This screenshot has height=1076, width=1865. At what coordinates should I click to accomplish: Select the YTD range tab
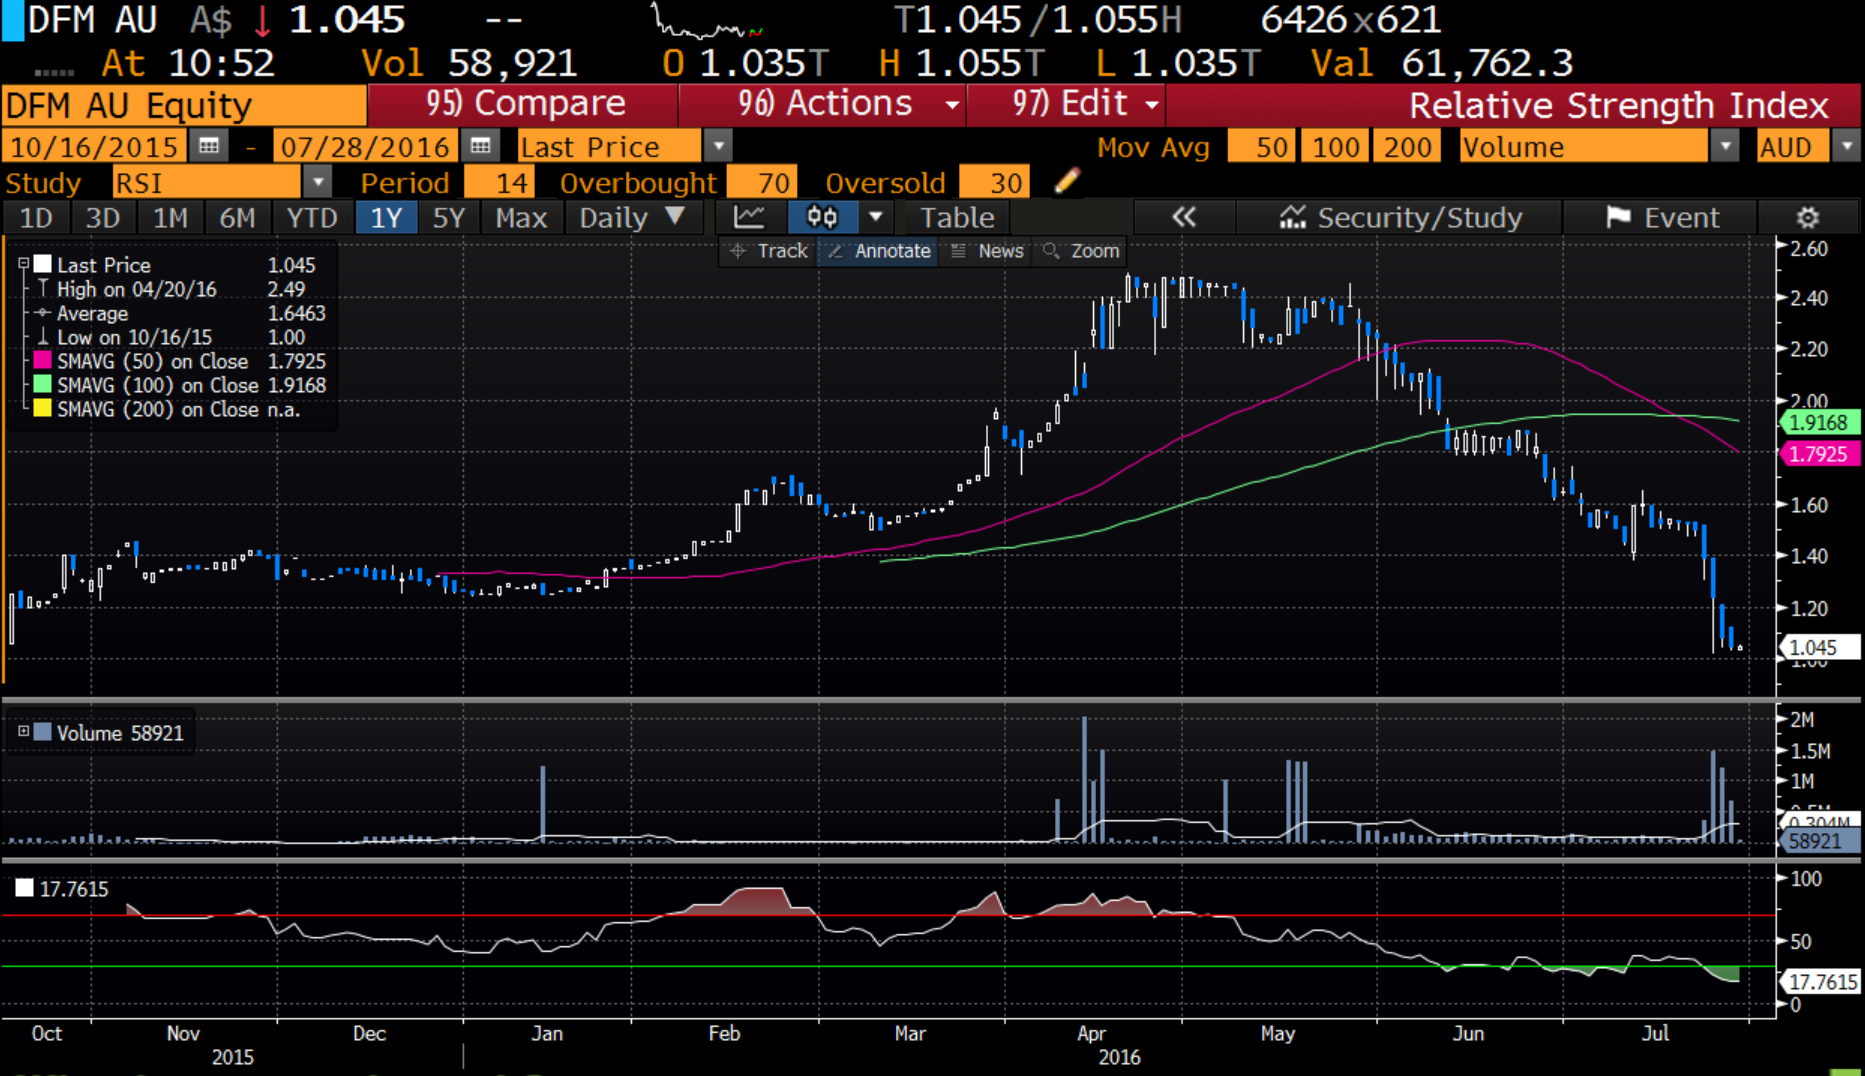(x=312, y=217)
